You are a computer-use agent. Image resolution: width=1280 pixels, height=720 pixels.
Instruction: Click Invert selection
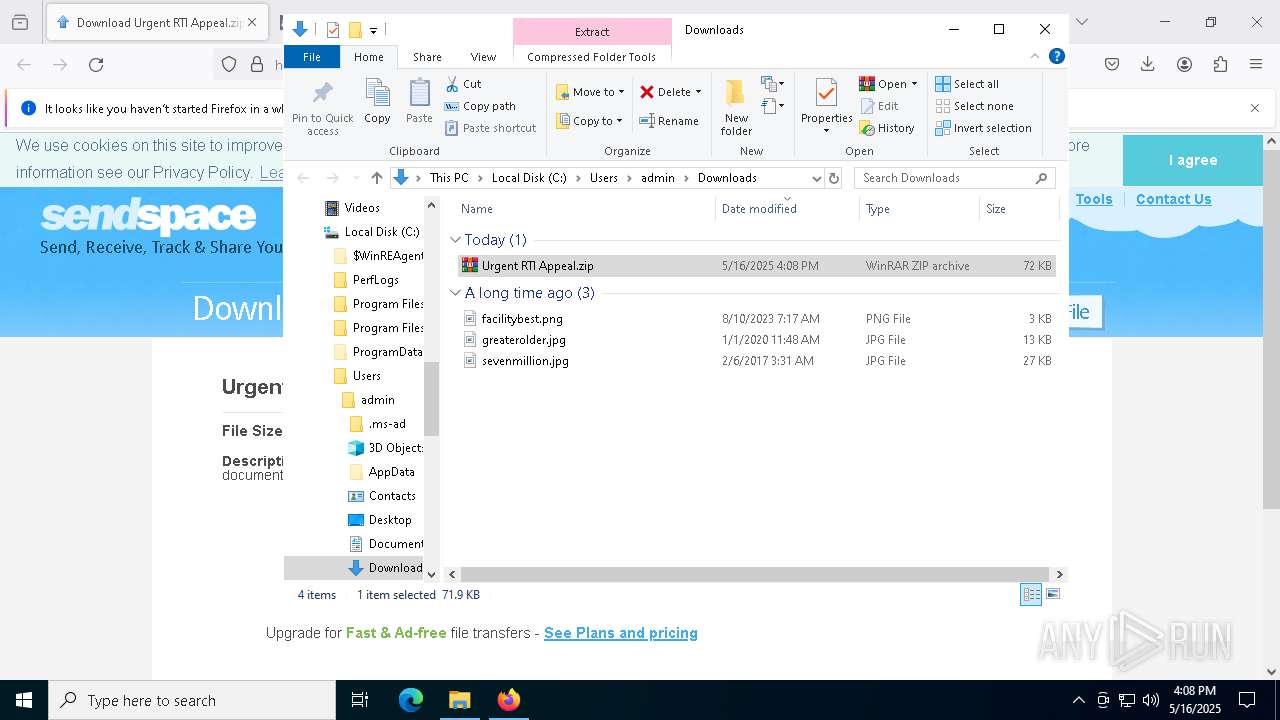click(983, 128)
